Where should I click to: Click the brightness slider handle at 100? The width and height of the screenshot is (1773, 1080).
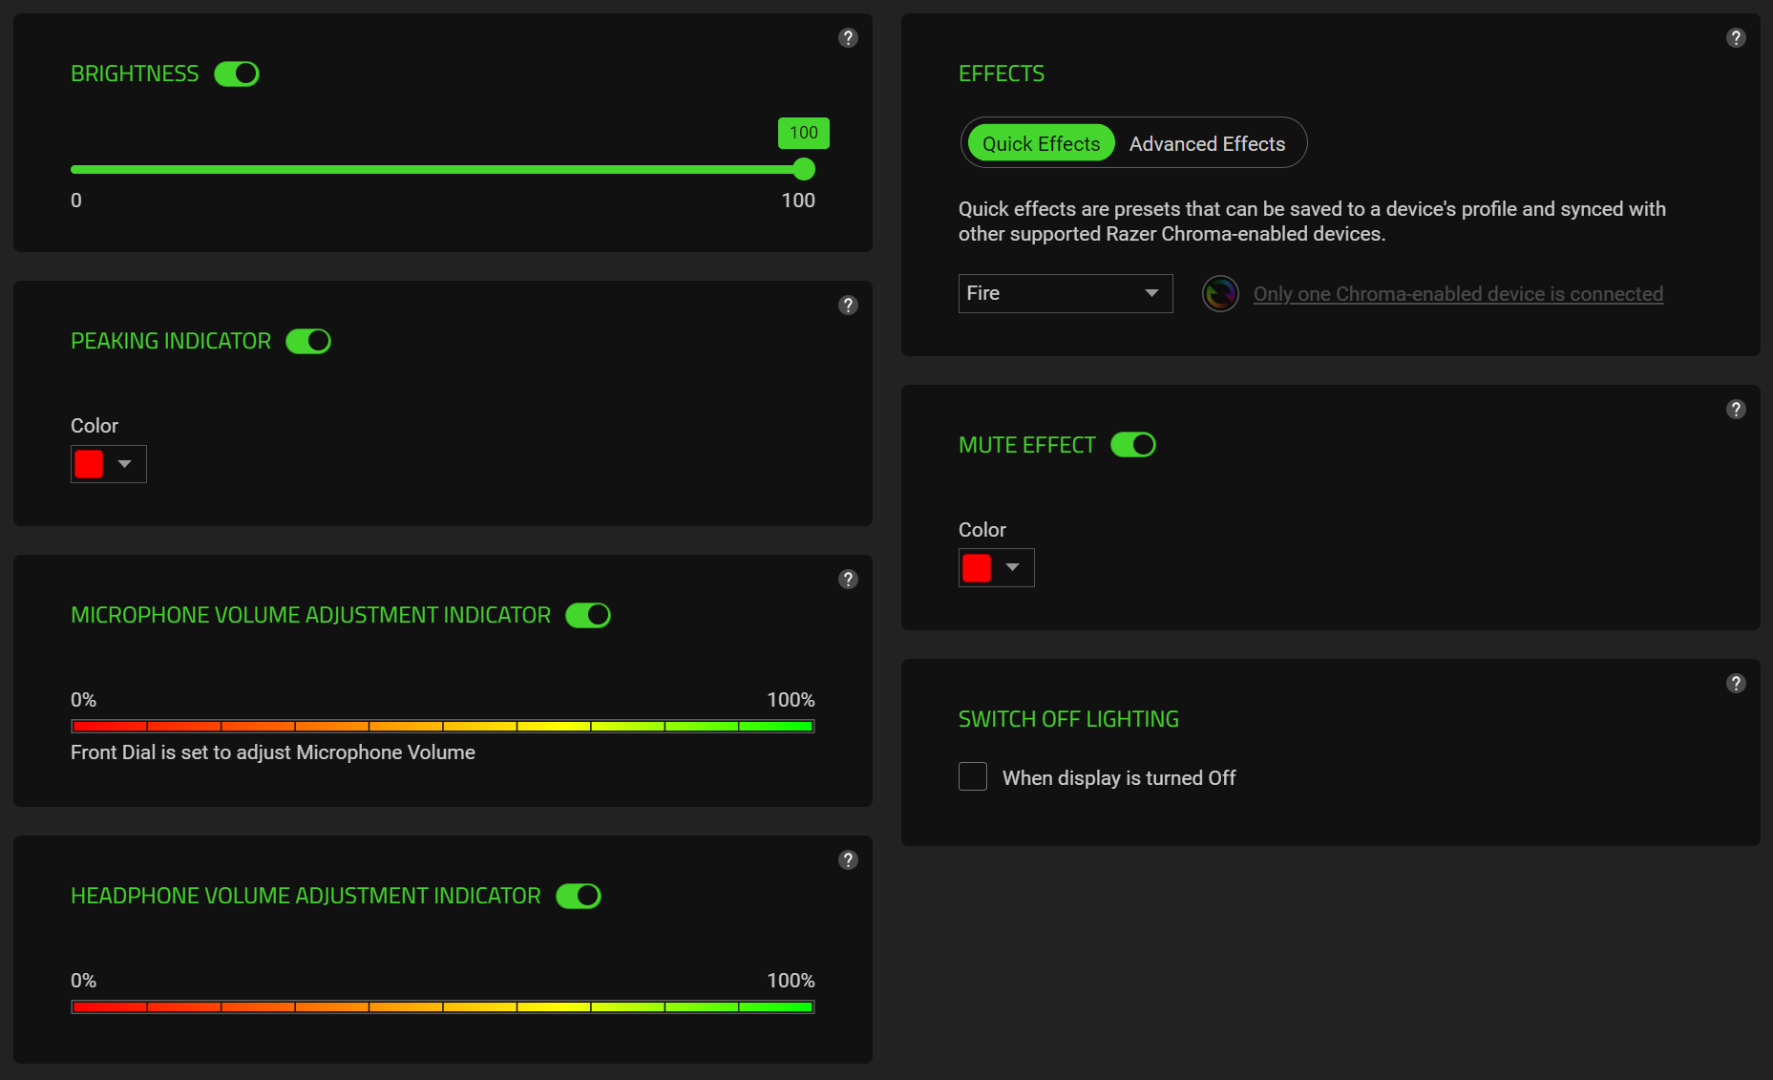[x=804, y=169]
